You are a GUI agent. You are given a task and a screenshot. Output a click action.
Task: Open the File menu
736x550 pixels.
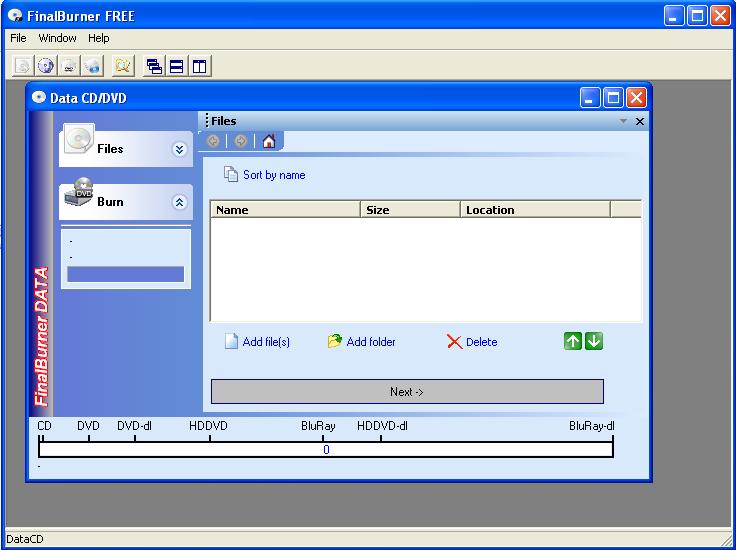18,38
